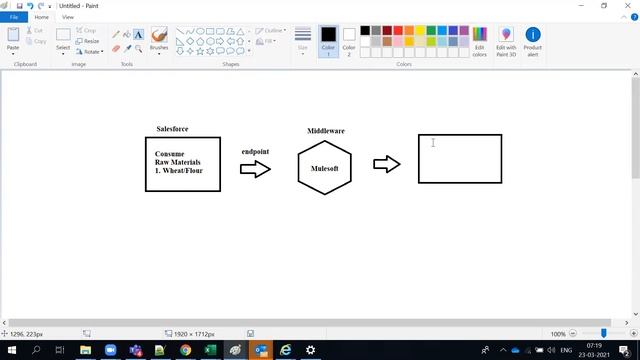Switch to the Home tab
The image size is (640, 360).
(x=41, y=17)
